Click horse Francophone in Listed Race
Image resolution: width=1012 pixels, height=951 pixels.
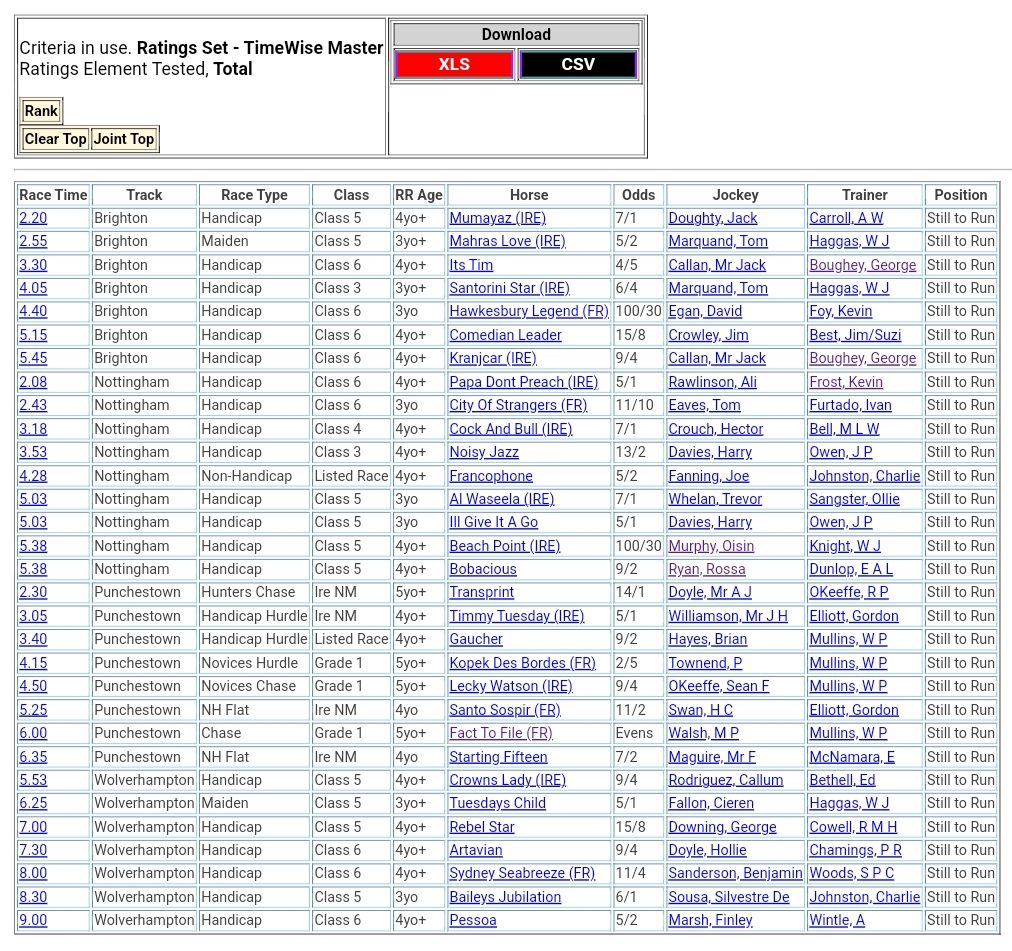click(490, 476)
